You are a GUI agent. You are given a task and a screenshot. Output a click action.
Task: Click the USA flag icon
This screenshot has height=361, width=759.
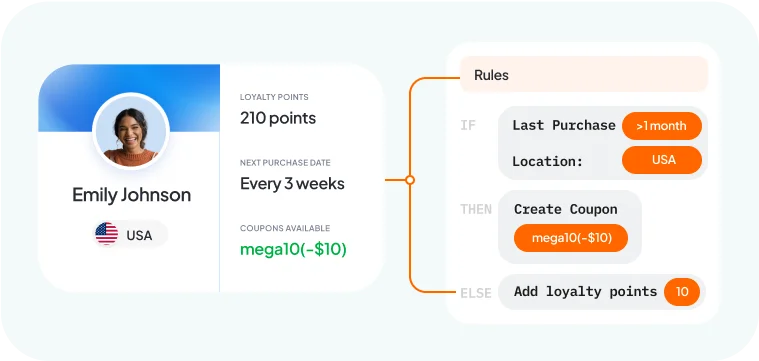coord(106,234)
